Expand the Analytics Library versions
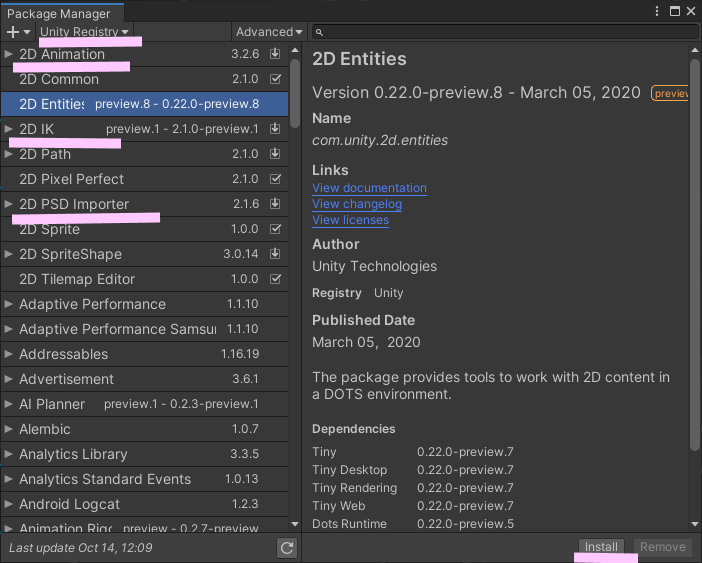Image resolution: width=702 pixels, height=563 pixels. (8, 454)
